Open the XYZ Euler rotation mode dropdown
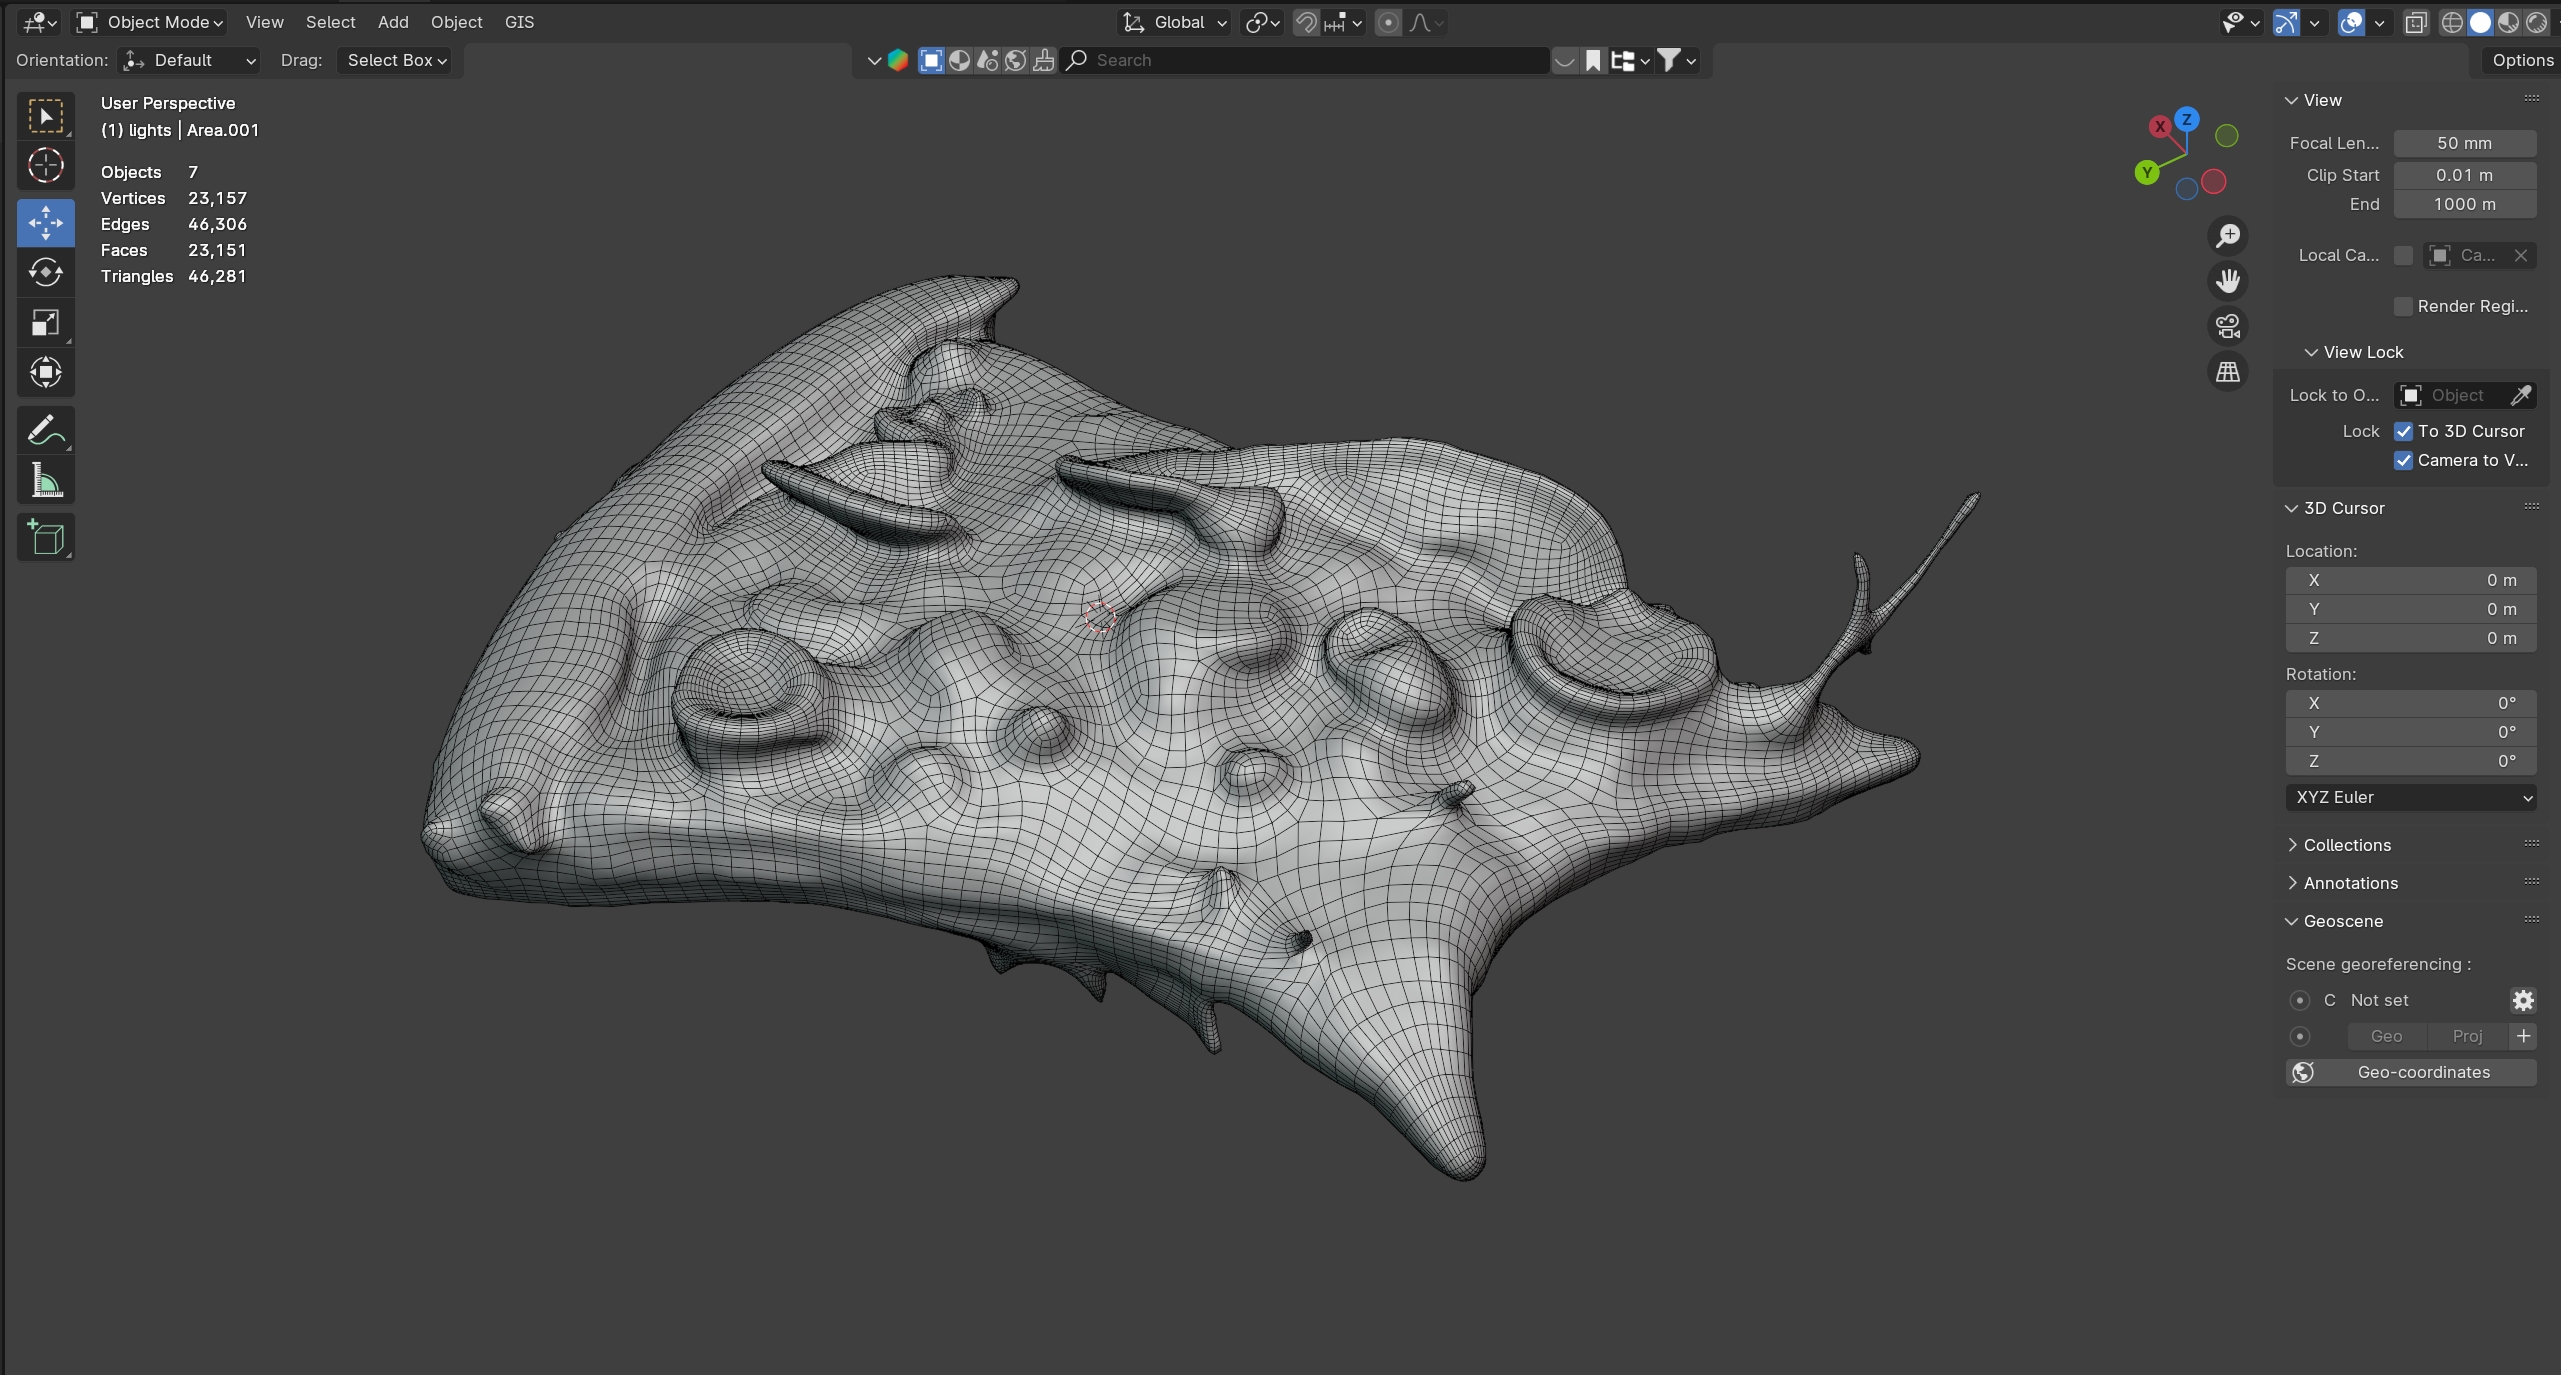The image size is (2561, 1375). click(2410, 797)
